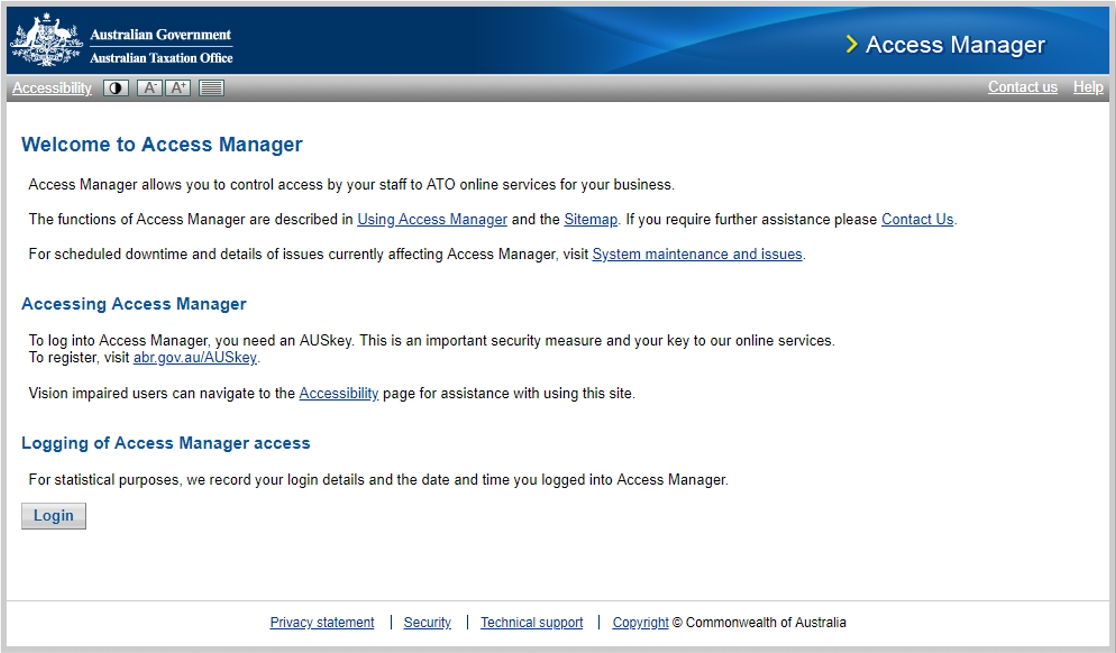Click the A- decrease text size icon
This screenshot has height=653, width=1116.
point(149,88)
